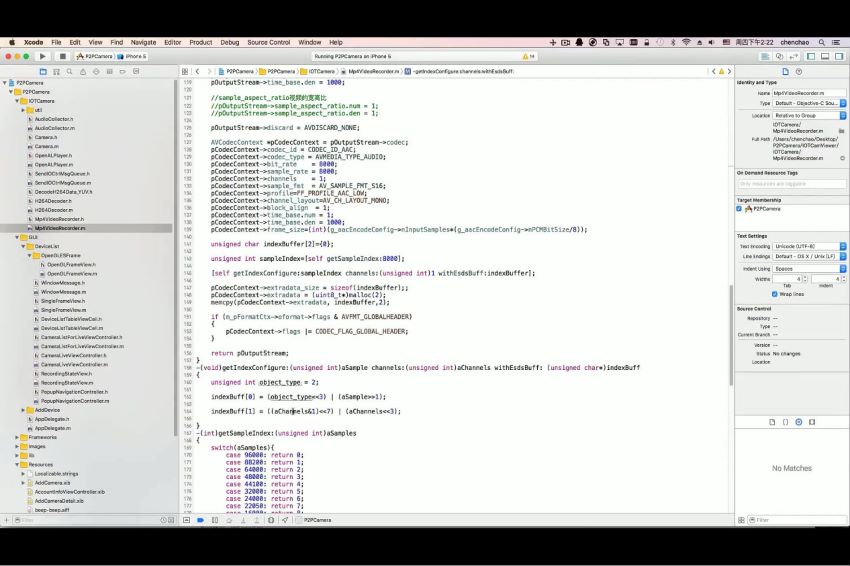Viewport: 850px width, 566px height.
Task: Show the Version editor
Action: pyautogui.click(x=794, y=56)
